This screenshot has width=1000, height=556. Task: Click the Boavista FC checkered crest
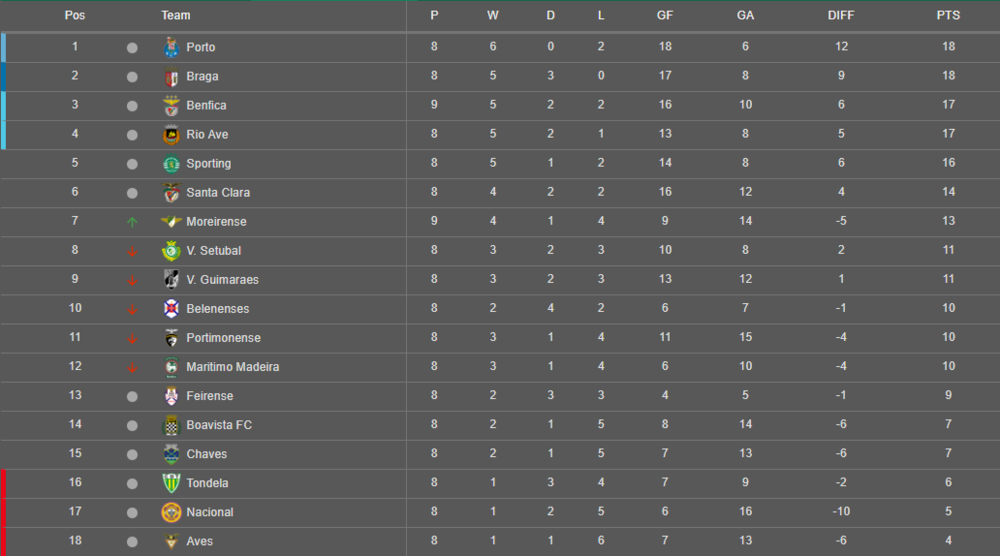[x=170, y=425]
